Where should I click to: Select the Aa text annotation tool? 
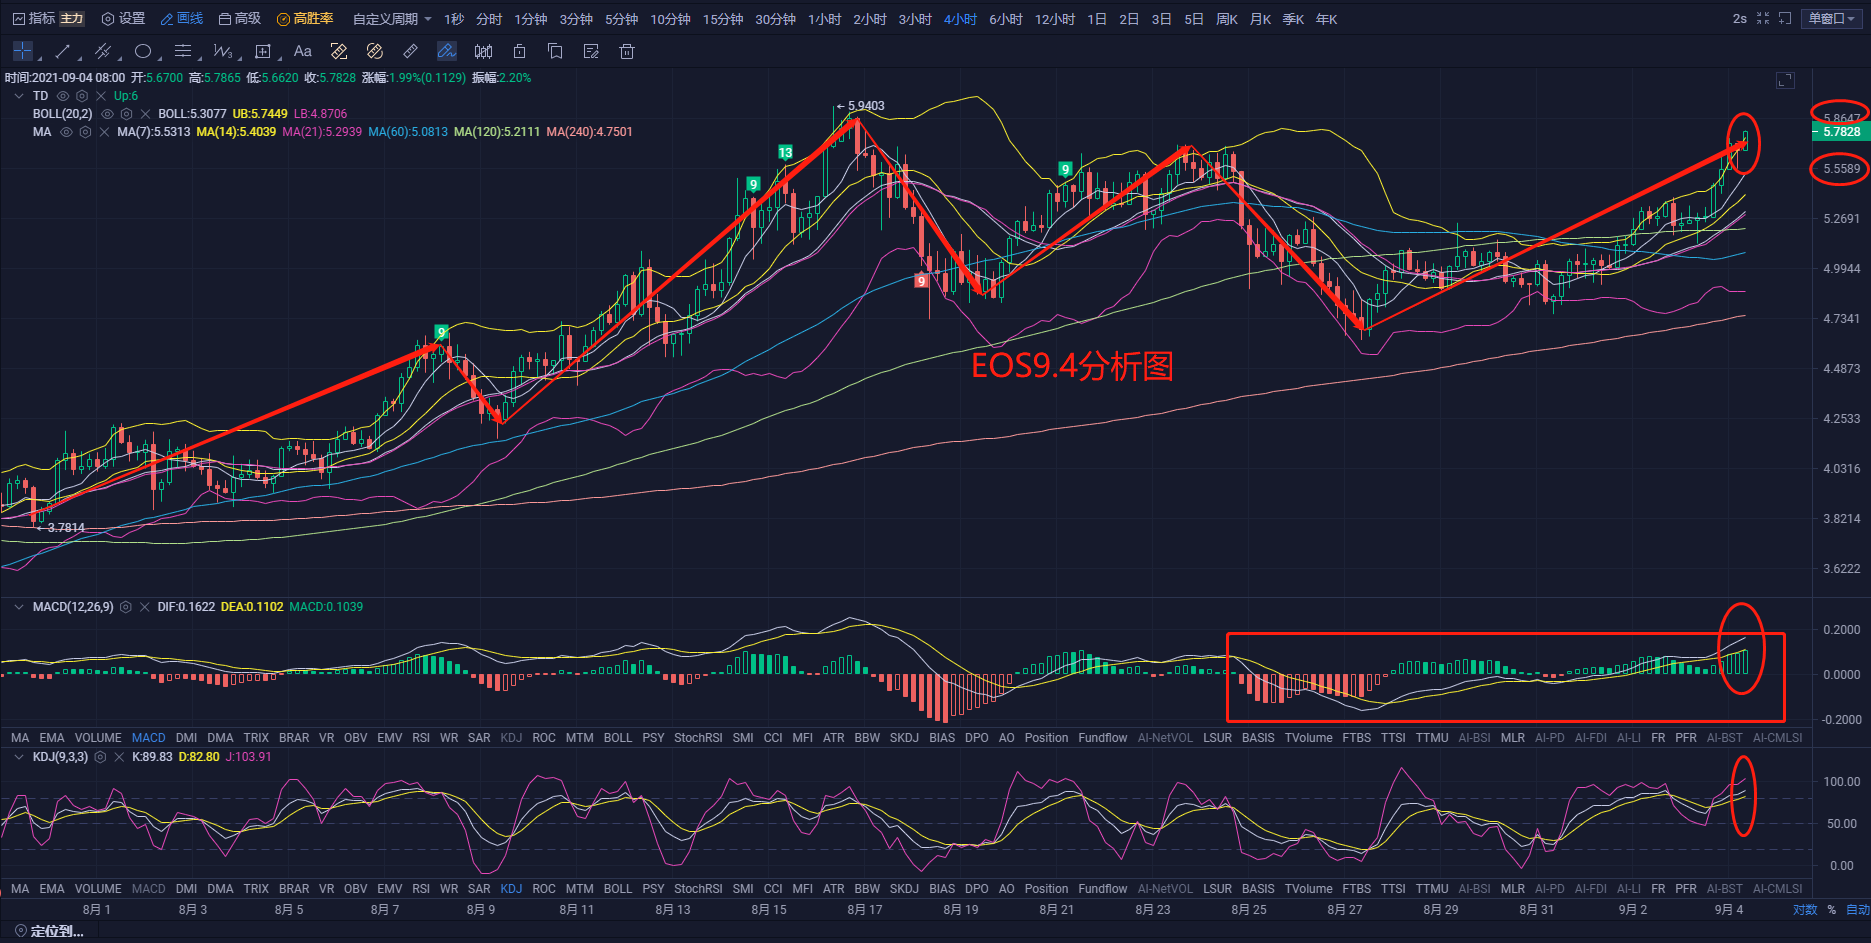click(303, 51)
